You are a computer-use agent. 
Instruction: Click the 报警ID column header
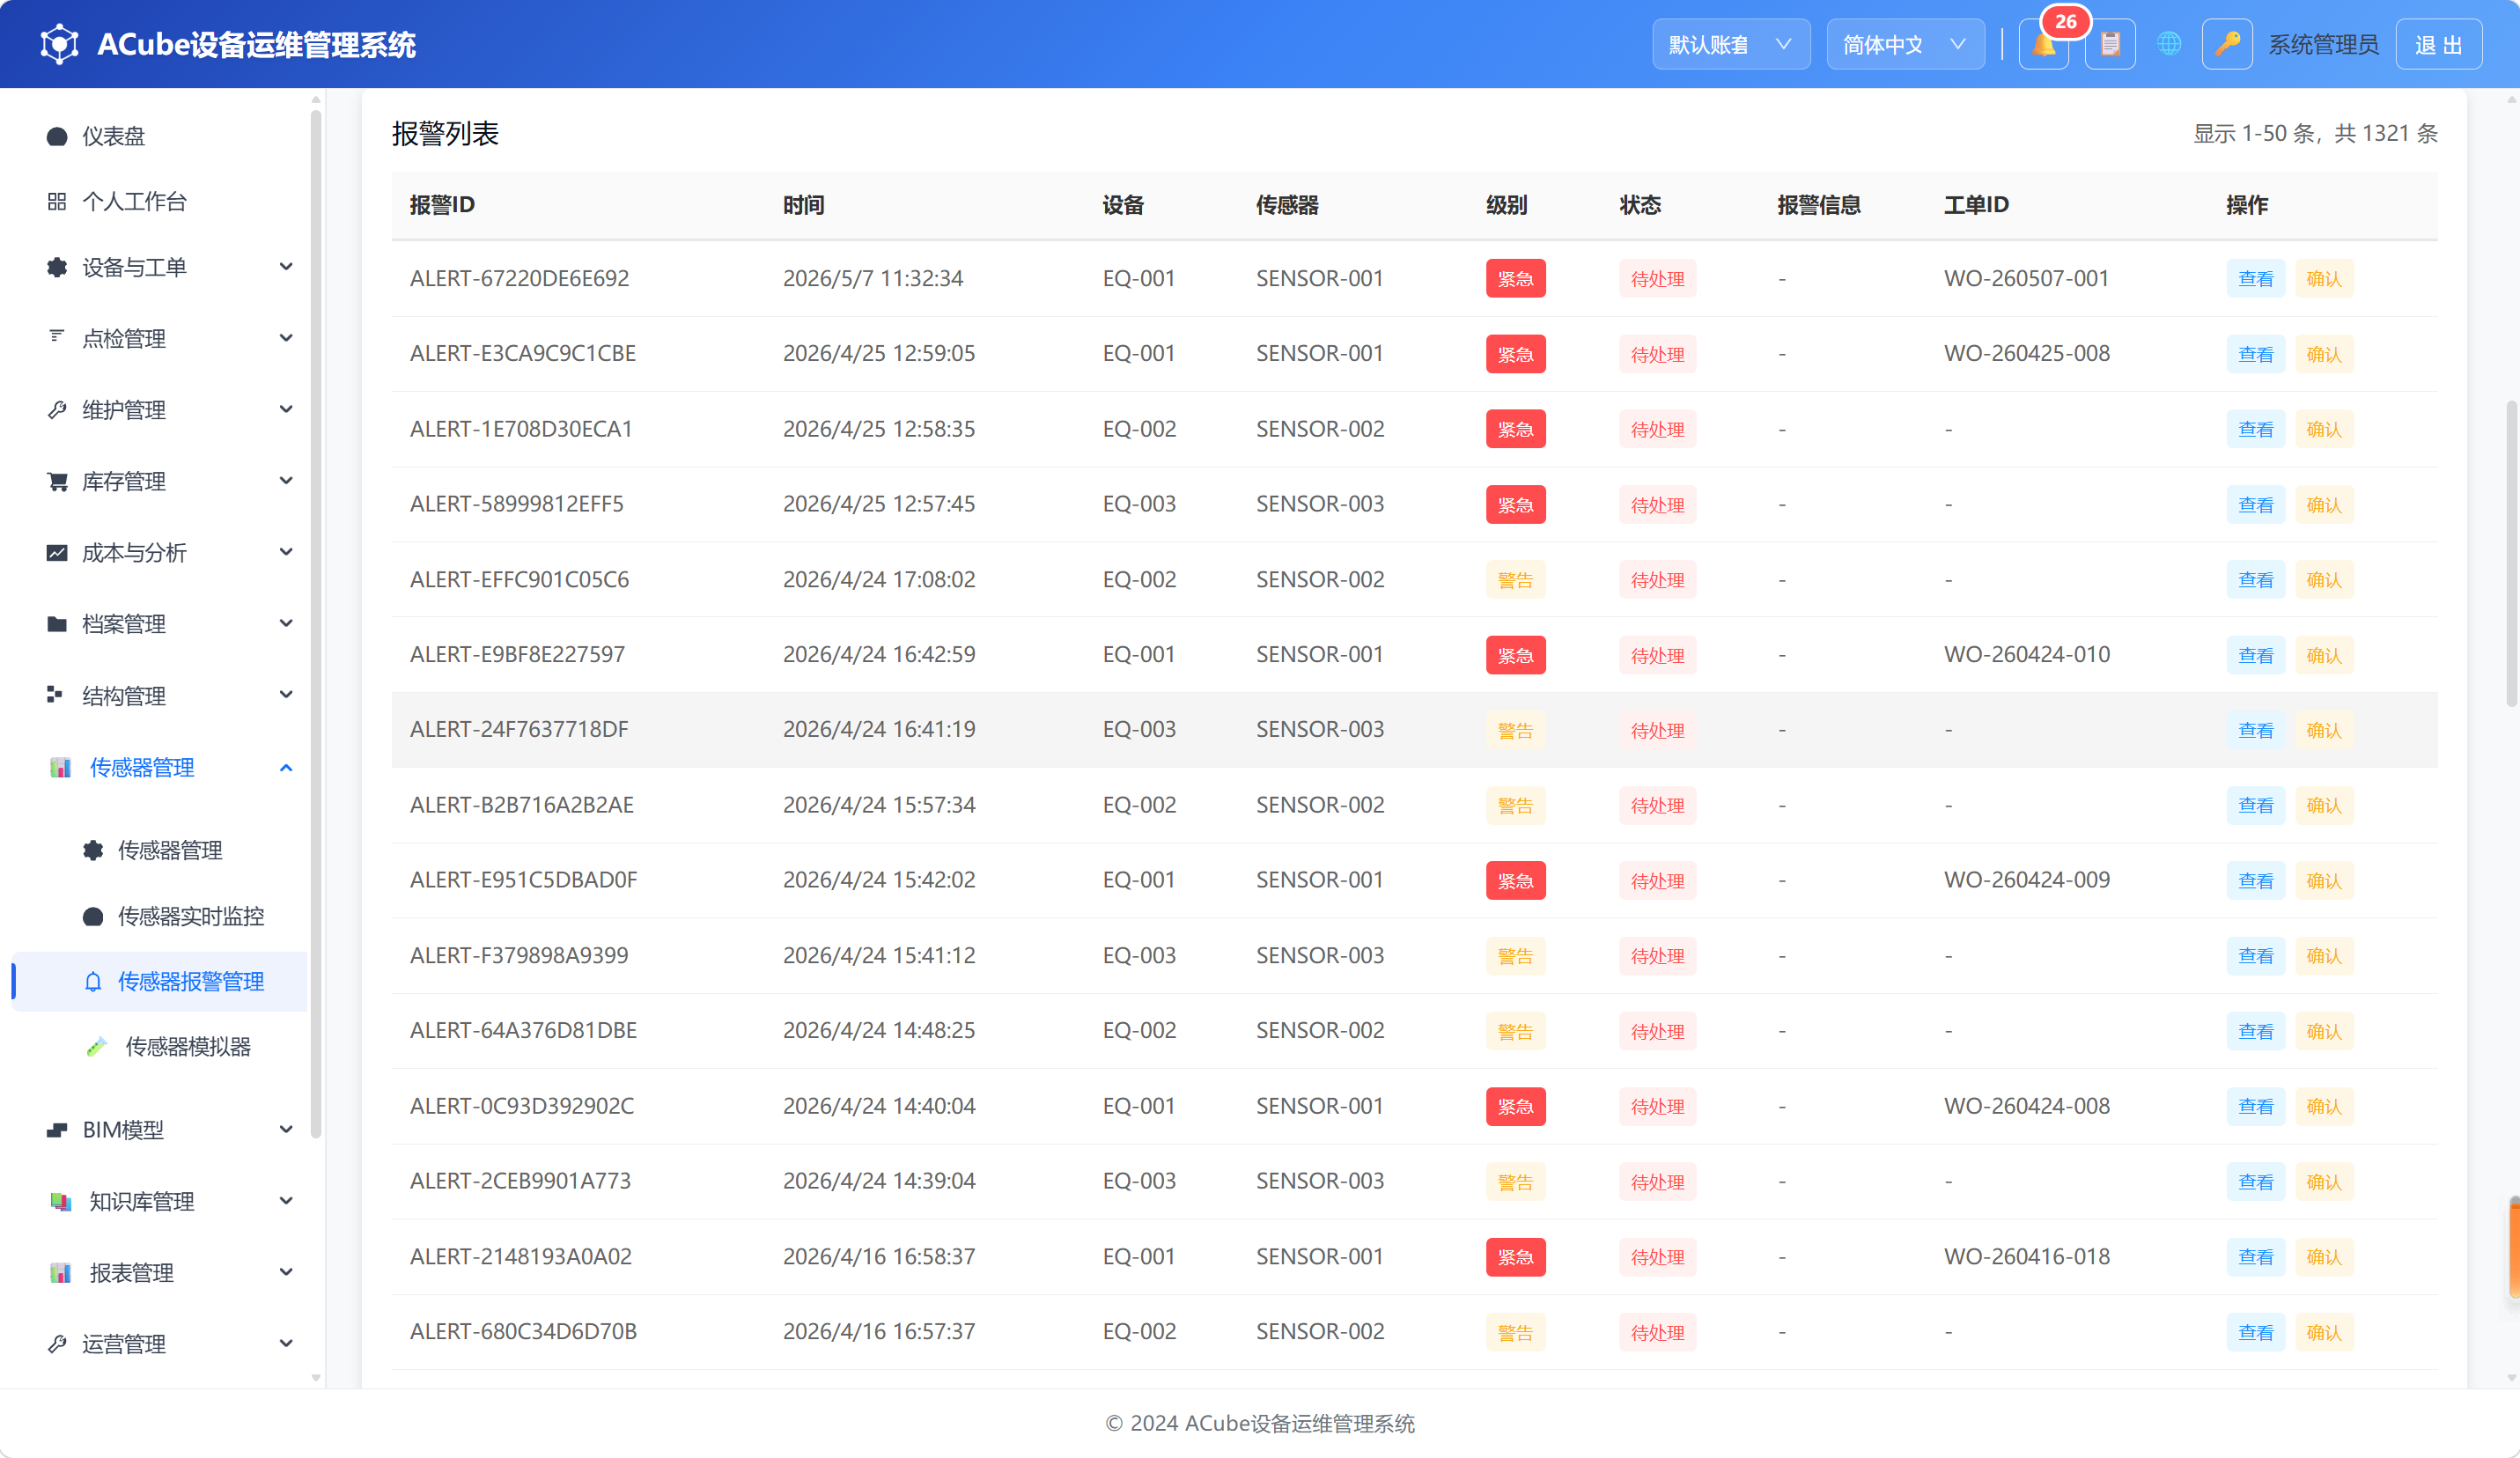coord(442,205)
